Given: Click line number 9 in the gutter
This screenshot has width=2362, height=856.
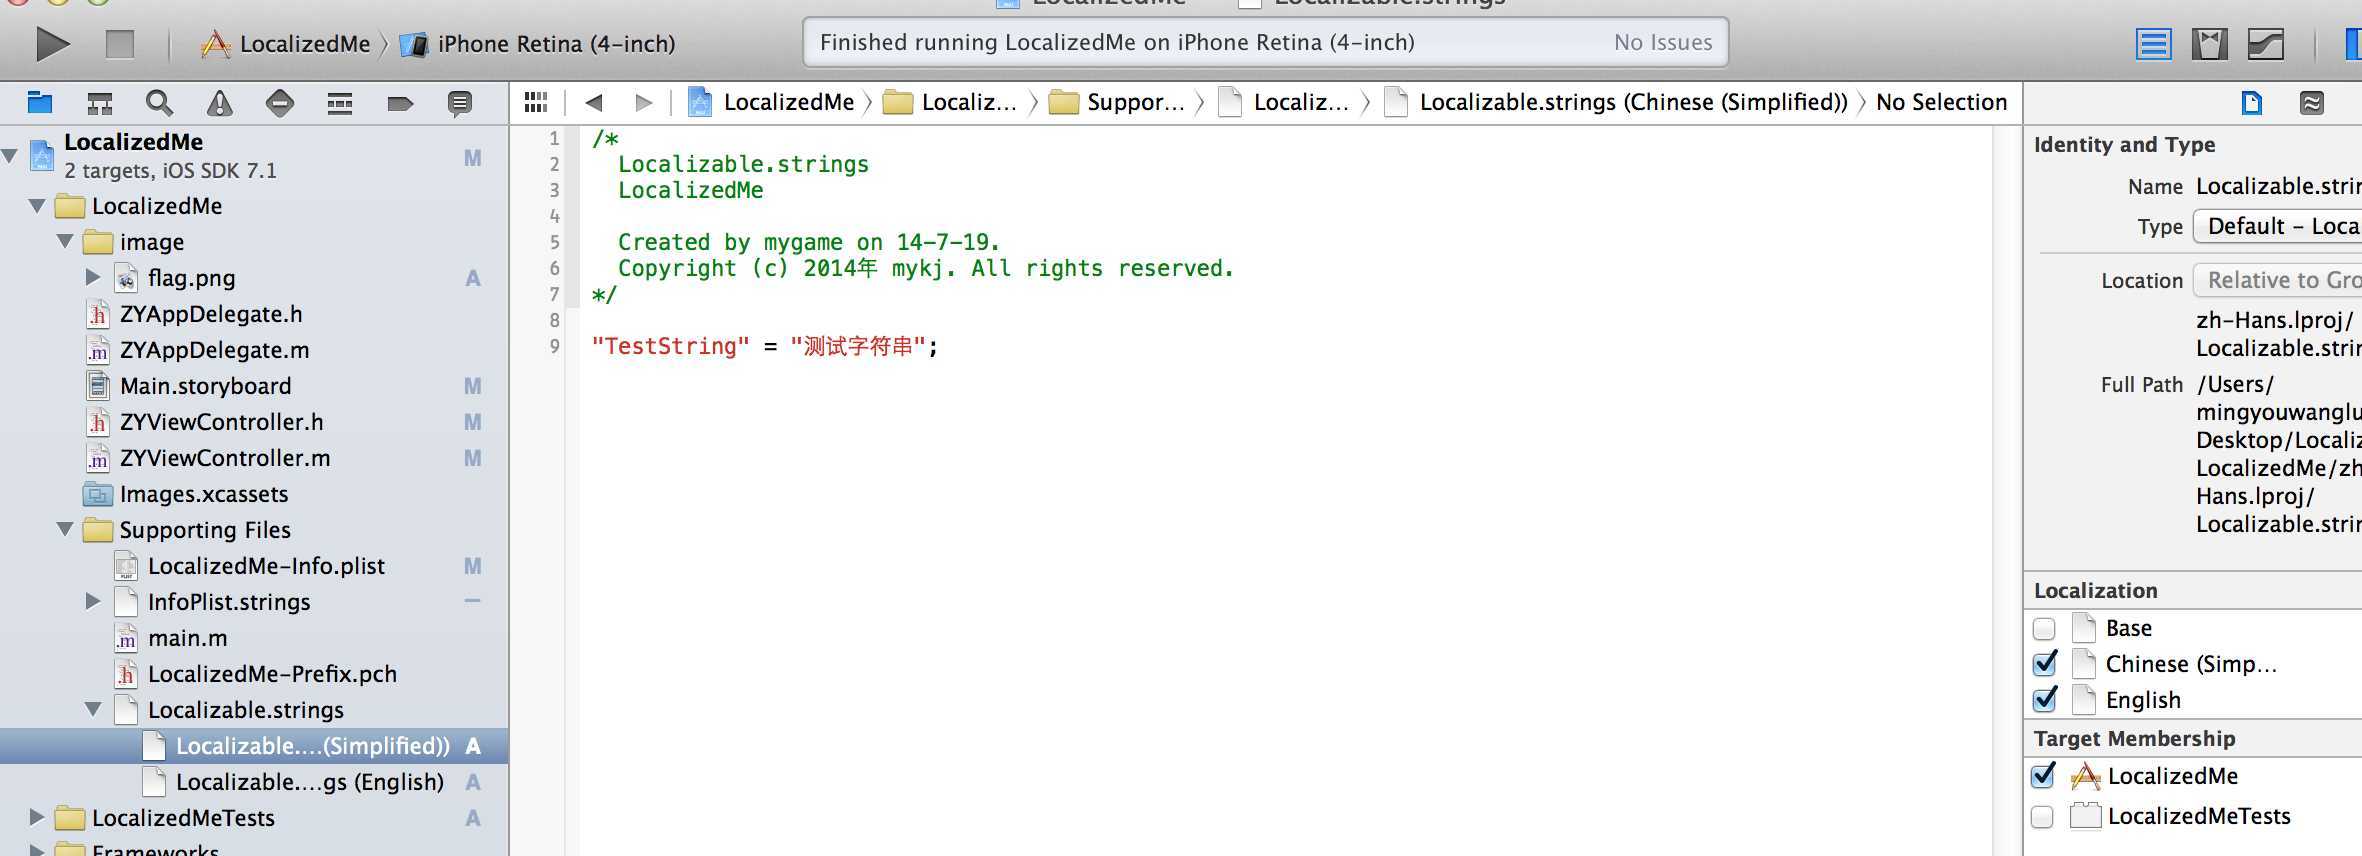Looking at the screenshot, I should [555, 346].
